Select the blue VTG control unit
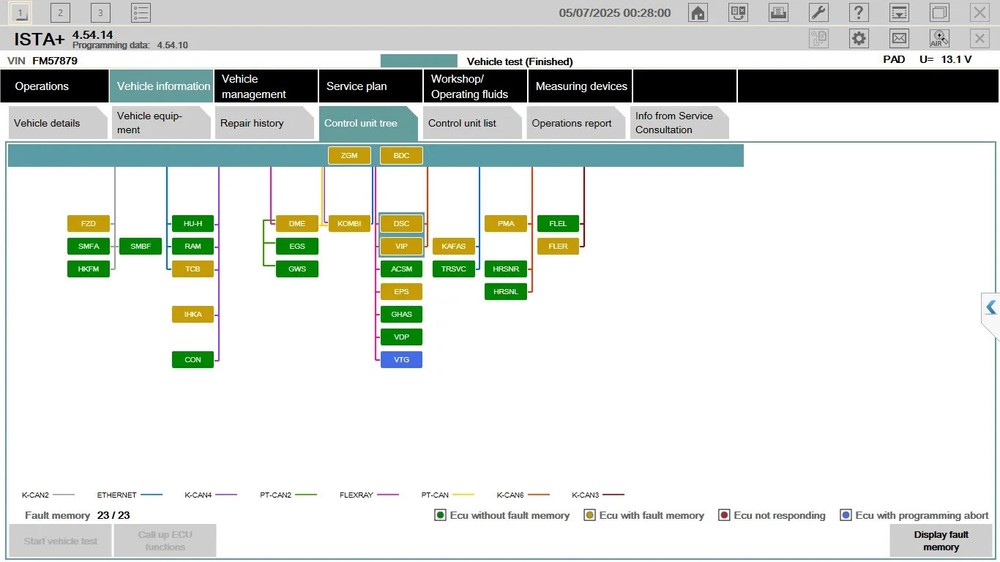The width and height of the screenshot is (1000, 562). click(401, 360)
